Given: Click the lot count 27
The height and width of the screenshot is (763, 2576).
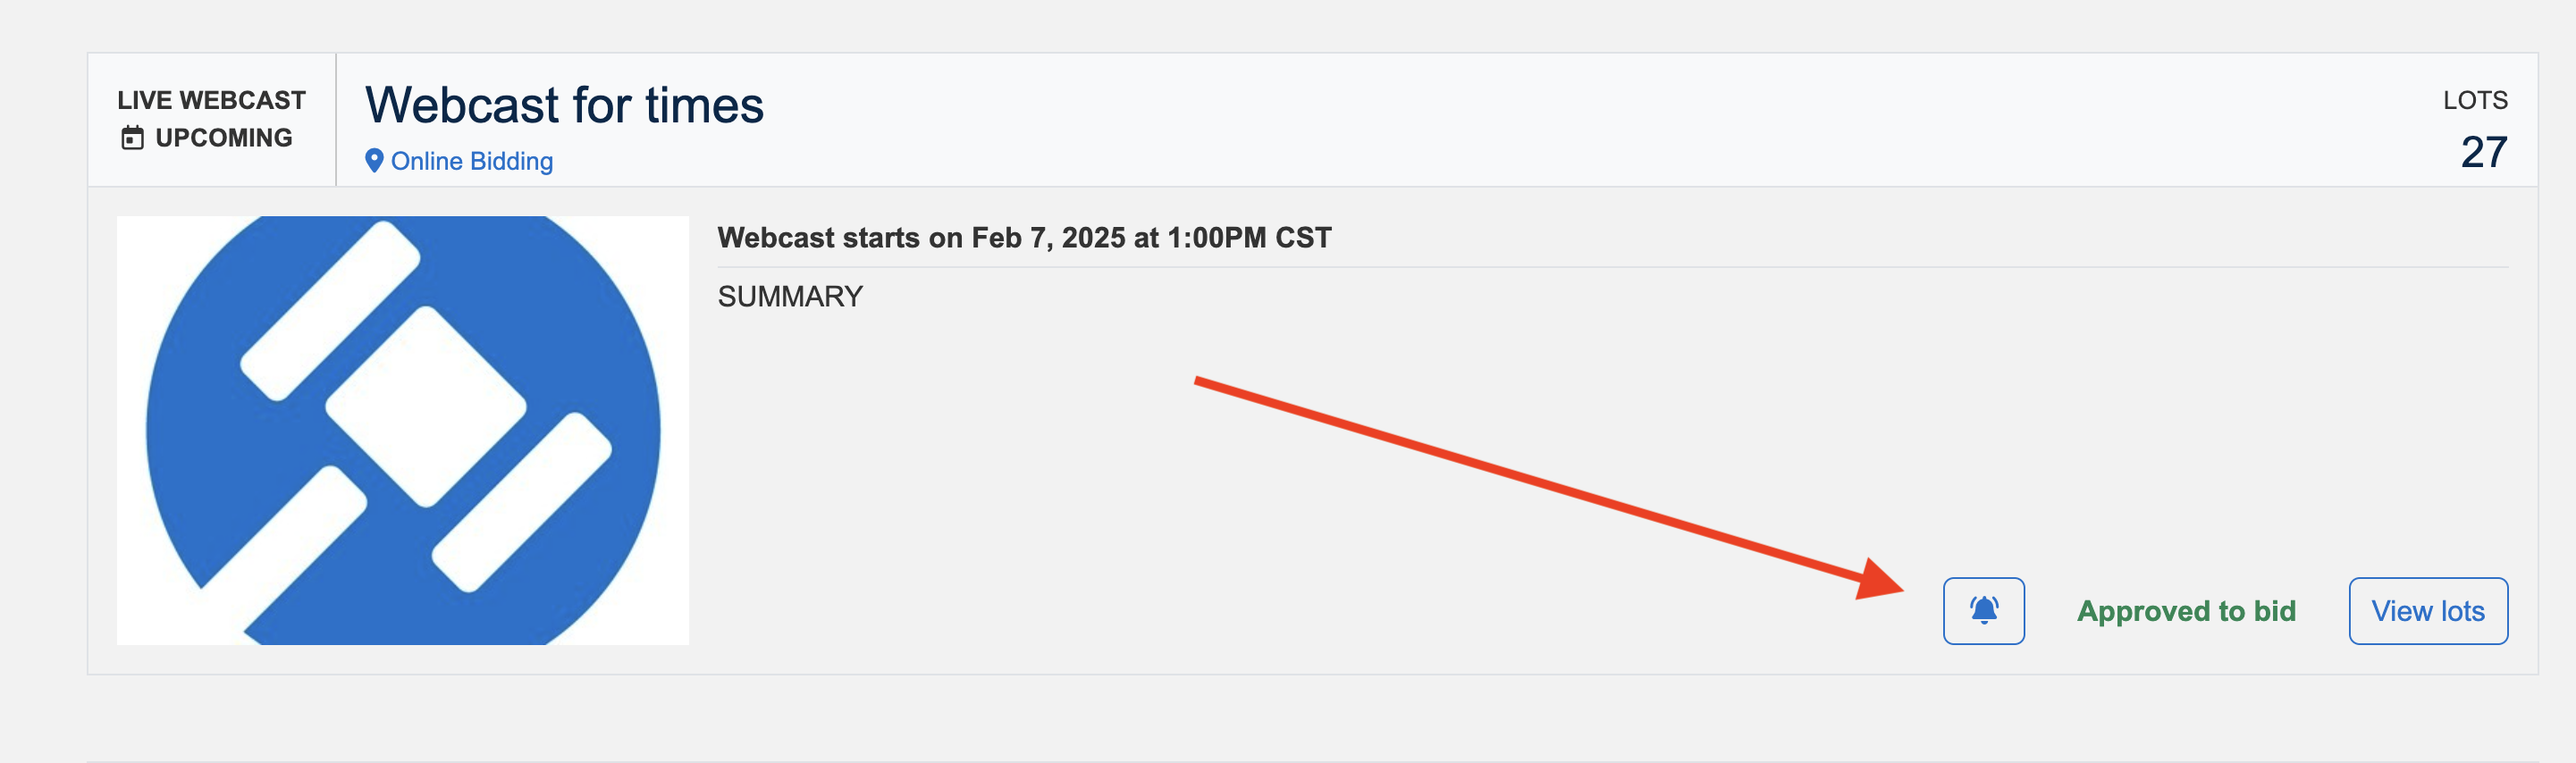Looking at the screenshot, I should [x=2483, y=152].
